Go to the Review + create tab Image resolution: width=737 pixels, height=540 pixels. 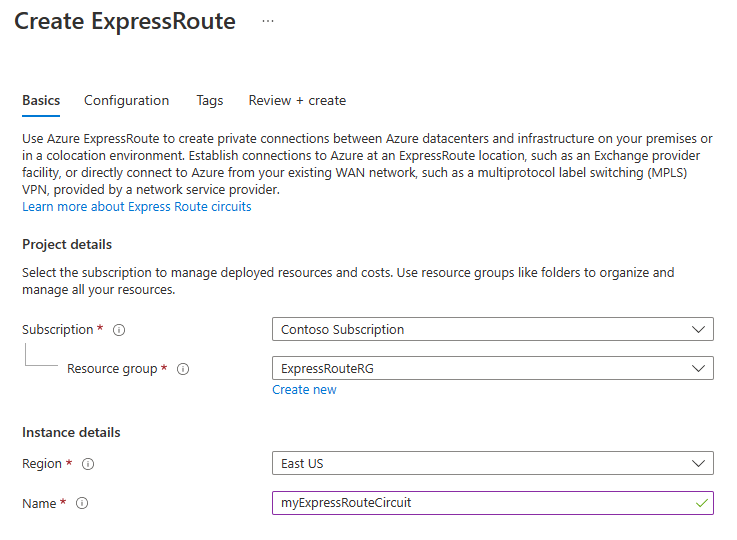(x=297, y=100)
